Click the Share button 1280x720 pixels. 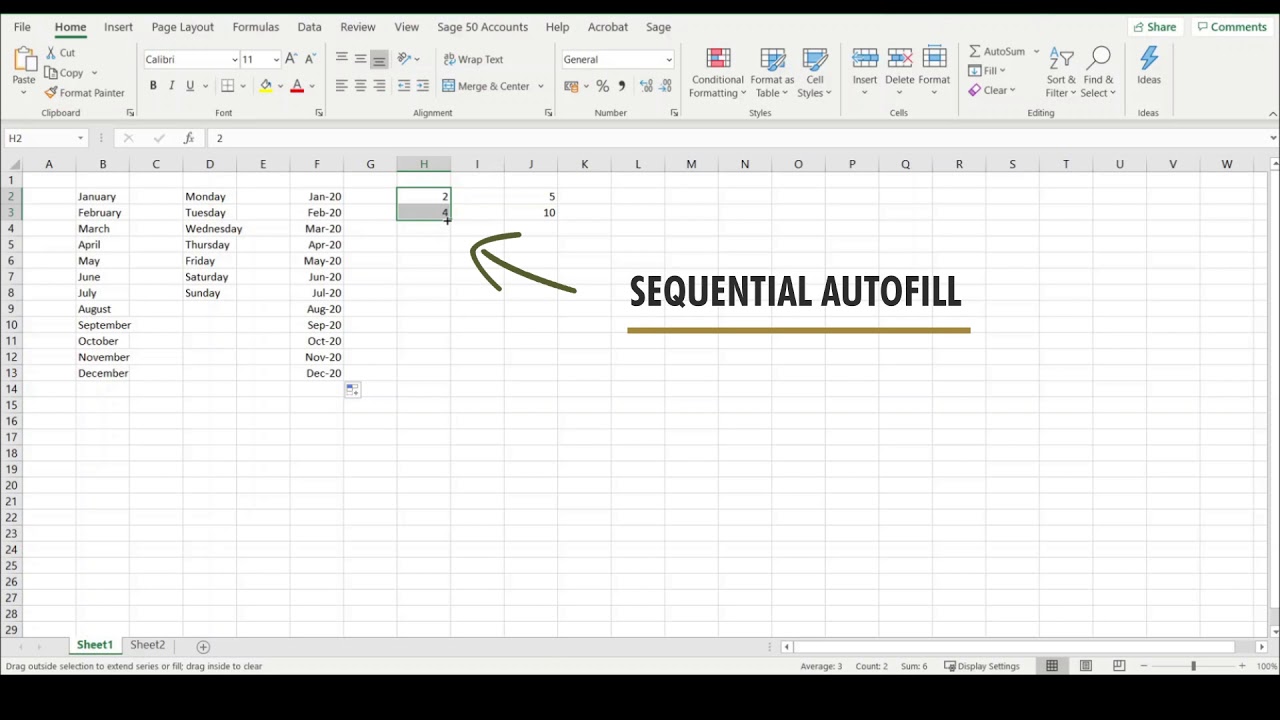click(1155, 26)
